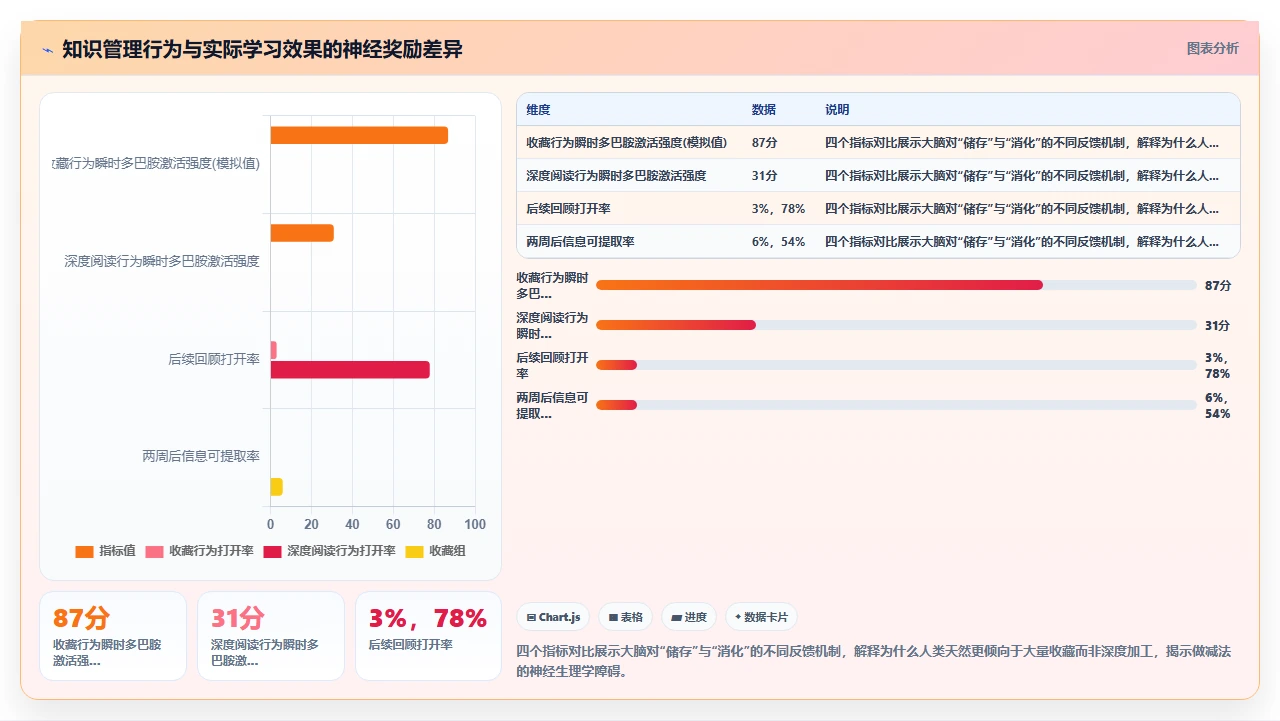This screenshot has height=721, width=1280.
Task: Click the 3%, 78% table cell
Action: pyautogui.click(x=778, y=208)
